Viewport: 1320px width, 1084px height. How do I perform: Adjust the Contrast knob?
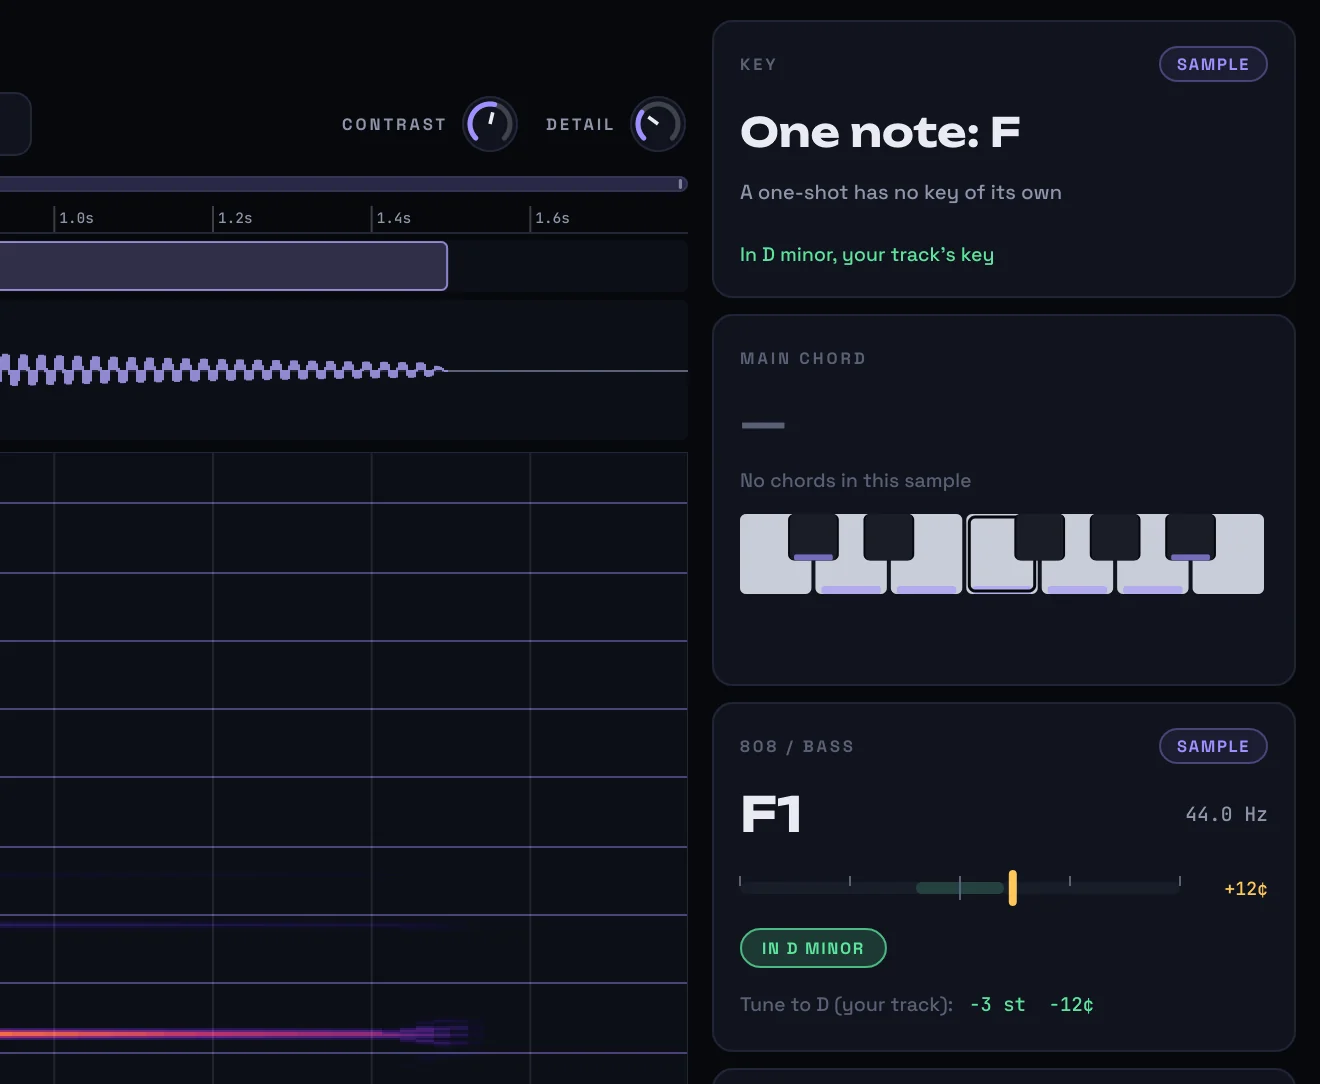(490, 124)
